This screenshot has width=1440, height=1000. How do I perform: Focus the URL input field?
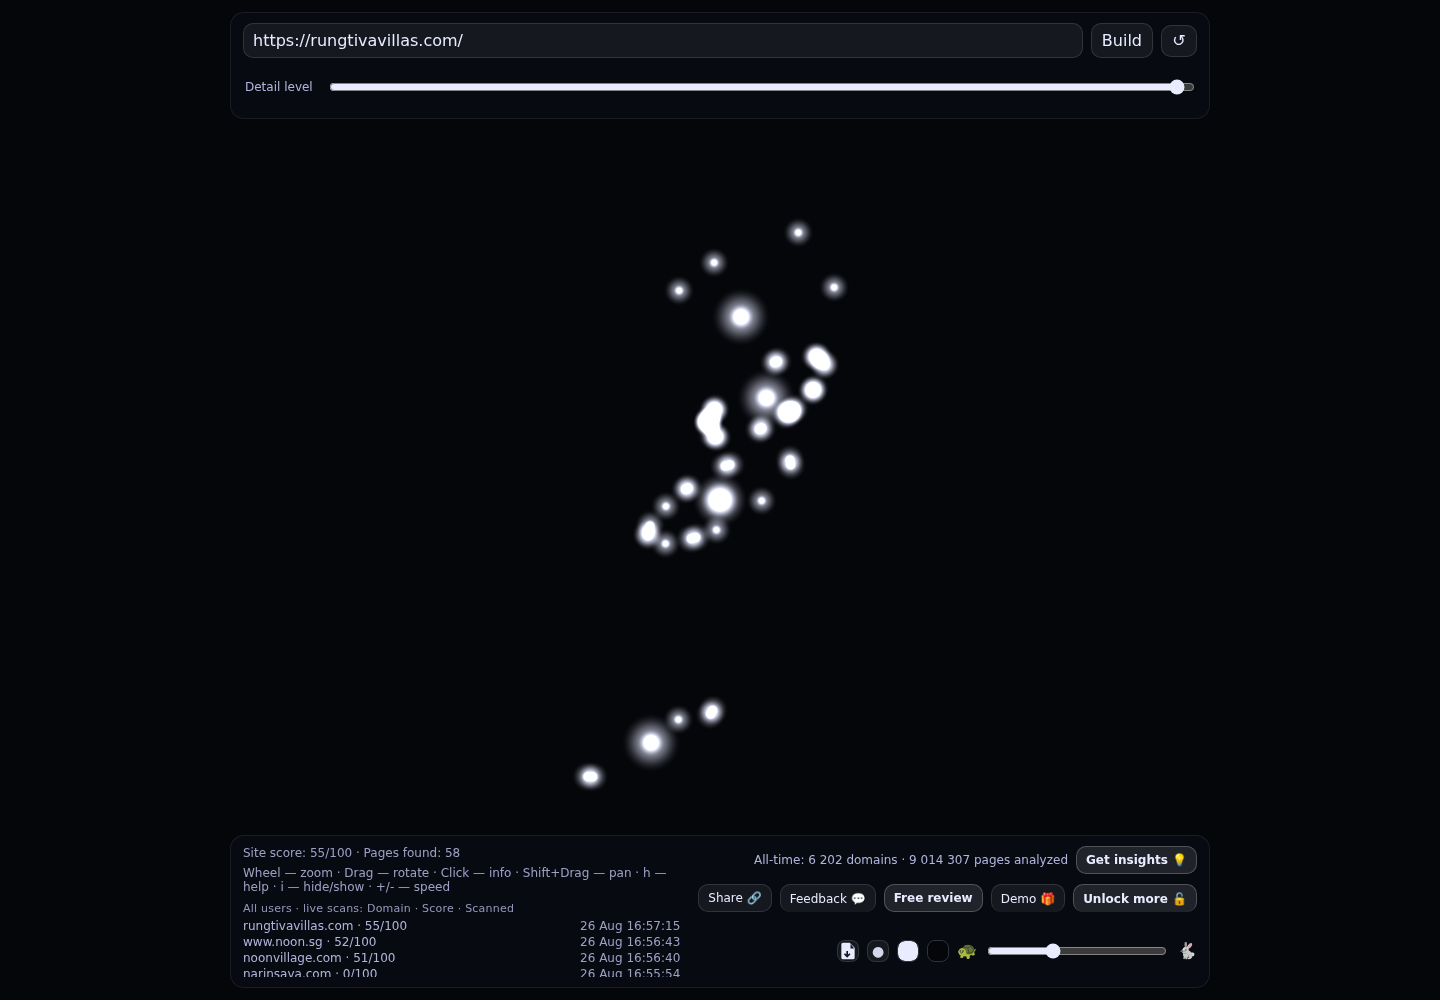[663, 41]
